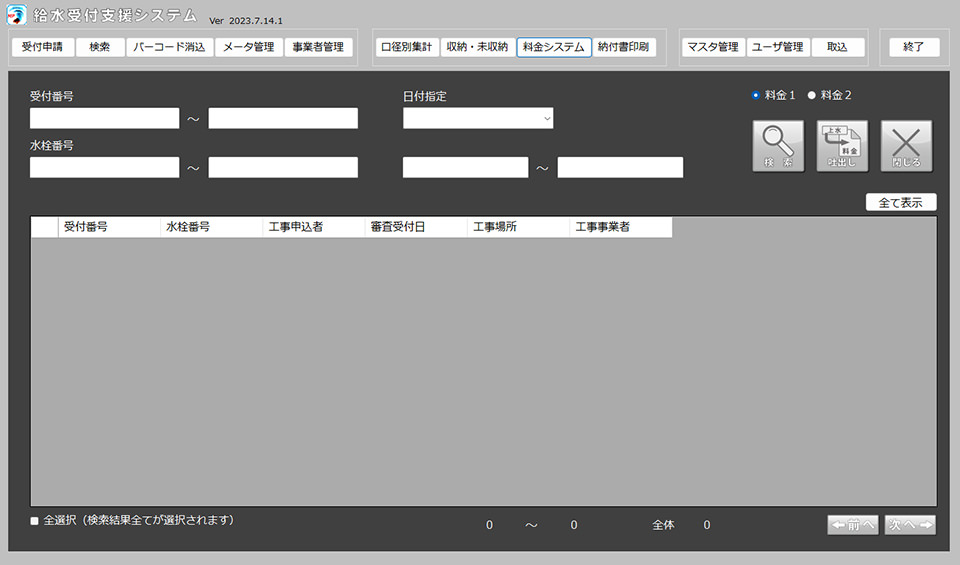
Task: Click the 検索 magnifying glass icon button
Action: (778, 147)
